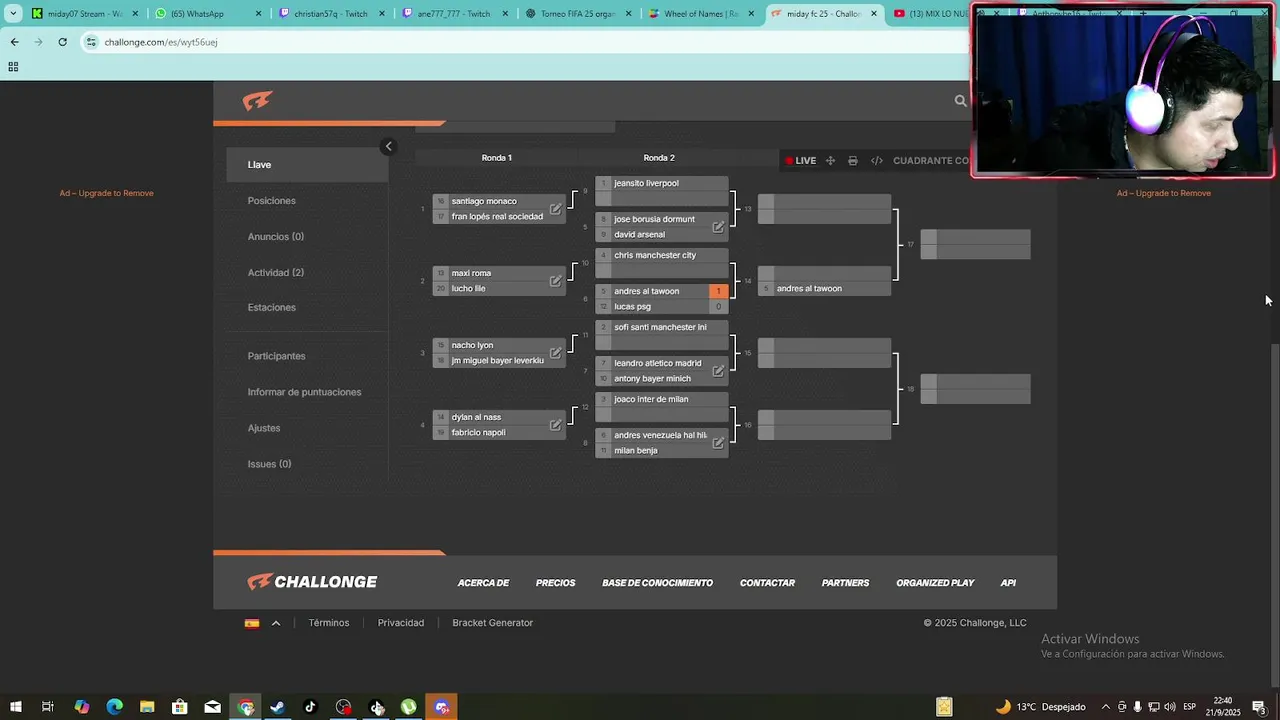
Task: Open Ajustes in the sidebar
Action: [x=264, y=428]
